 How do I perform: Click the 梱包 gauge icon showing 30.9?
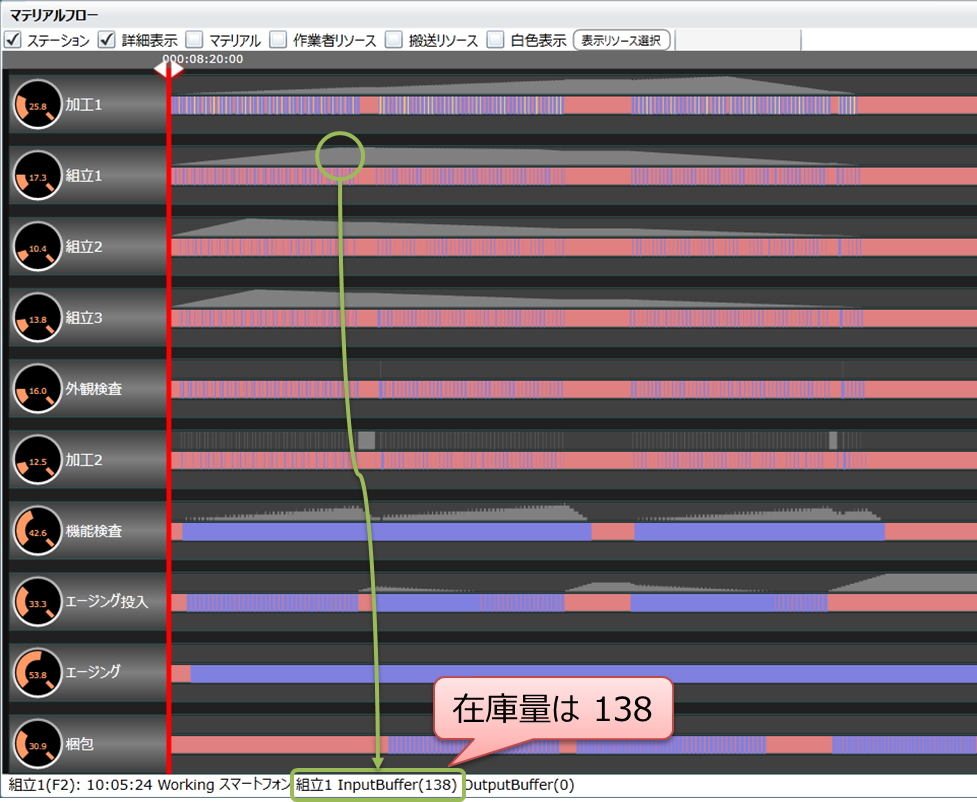coord(37,743)
